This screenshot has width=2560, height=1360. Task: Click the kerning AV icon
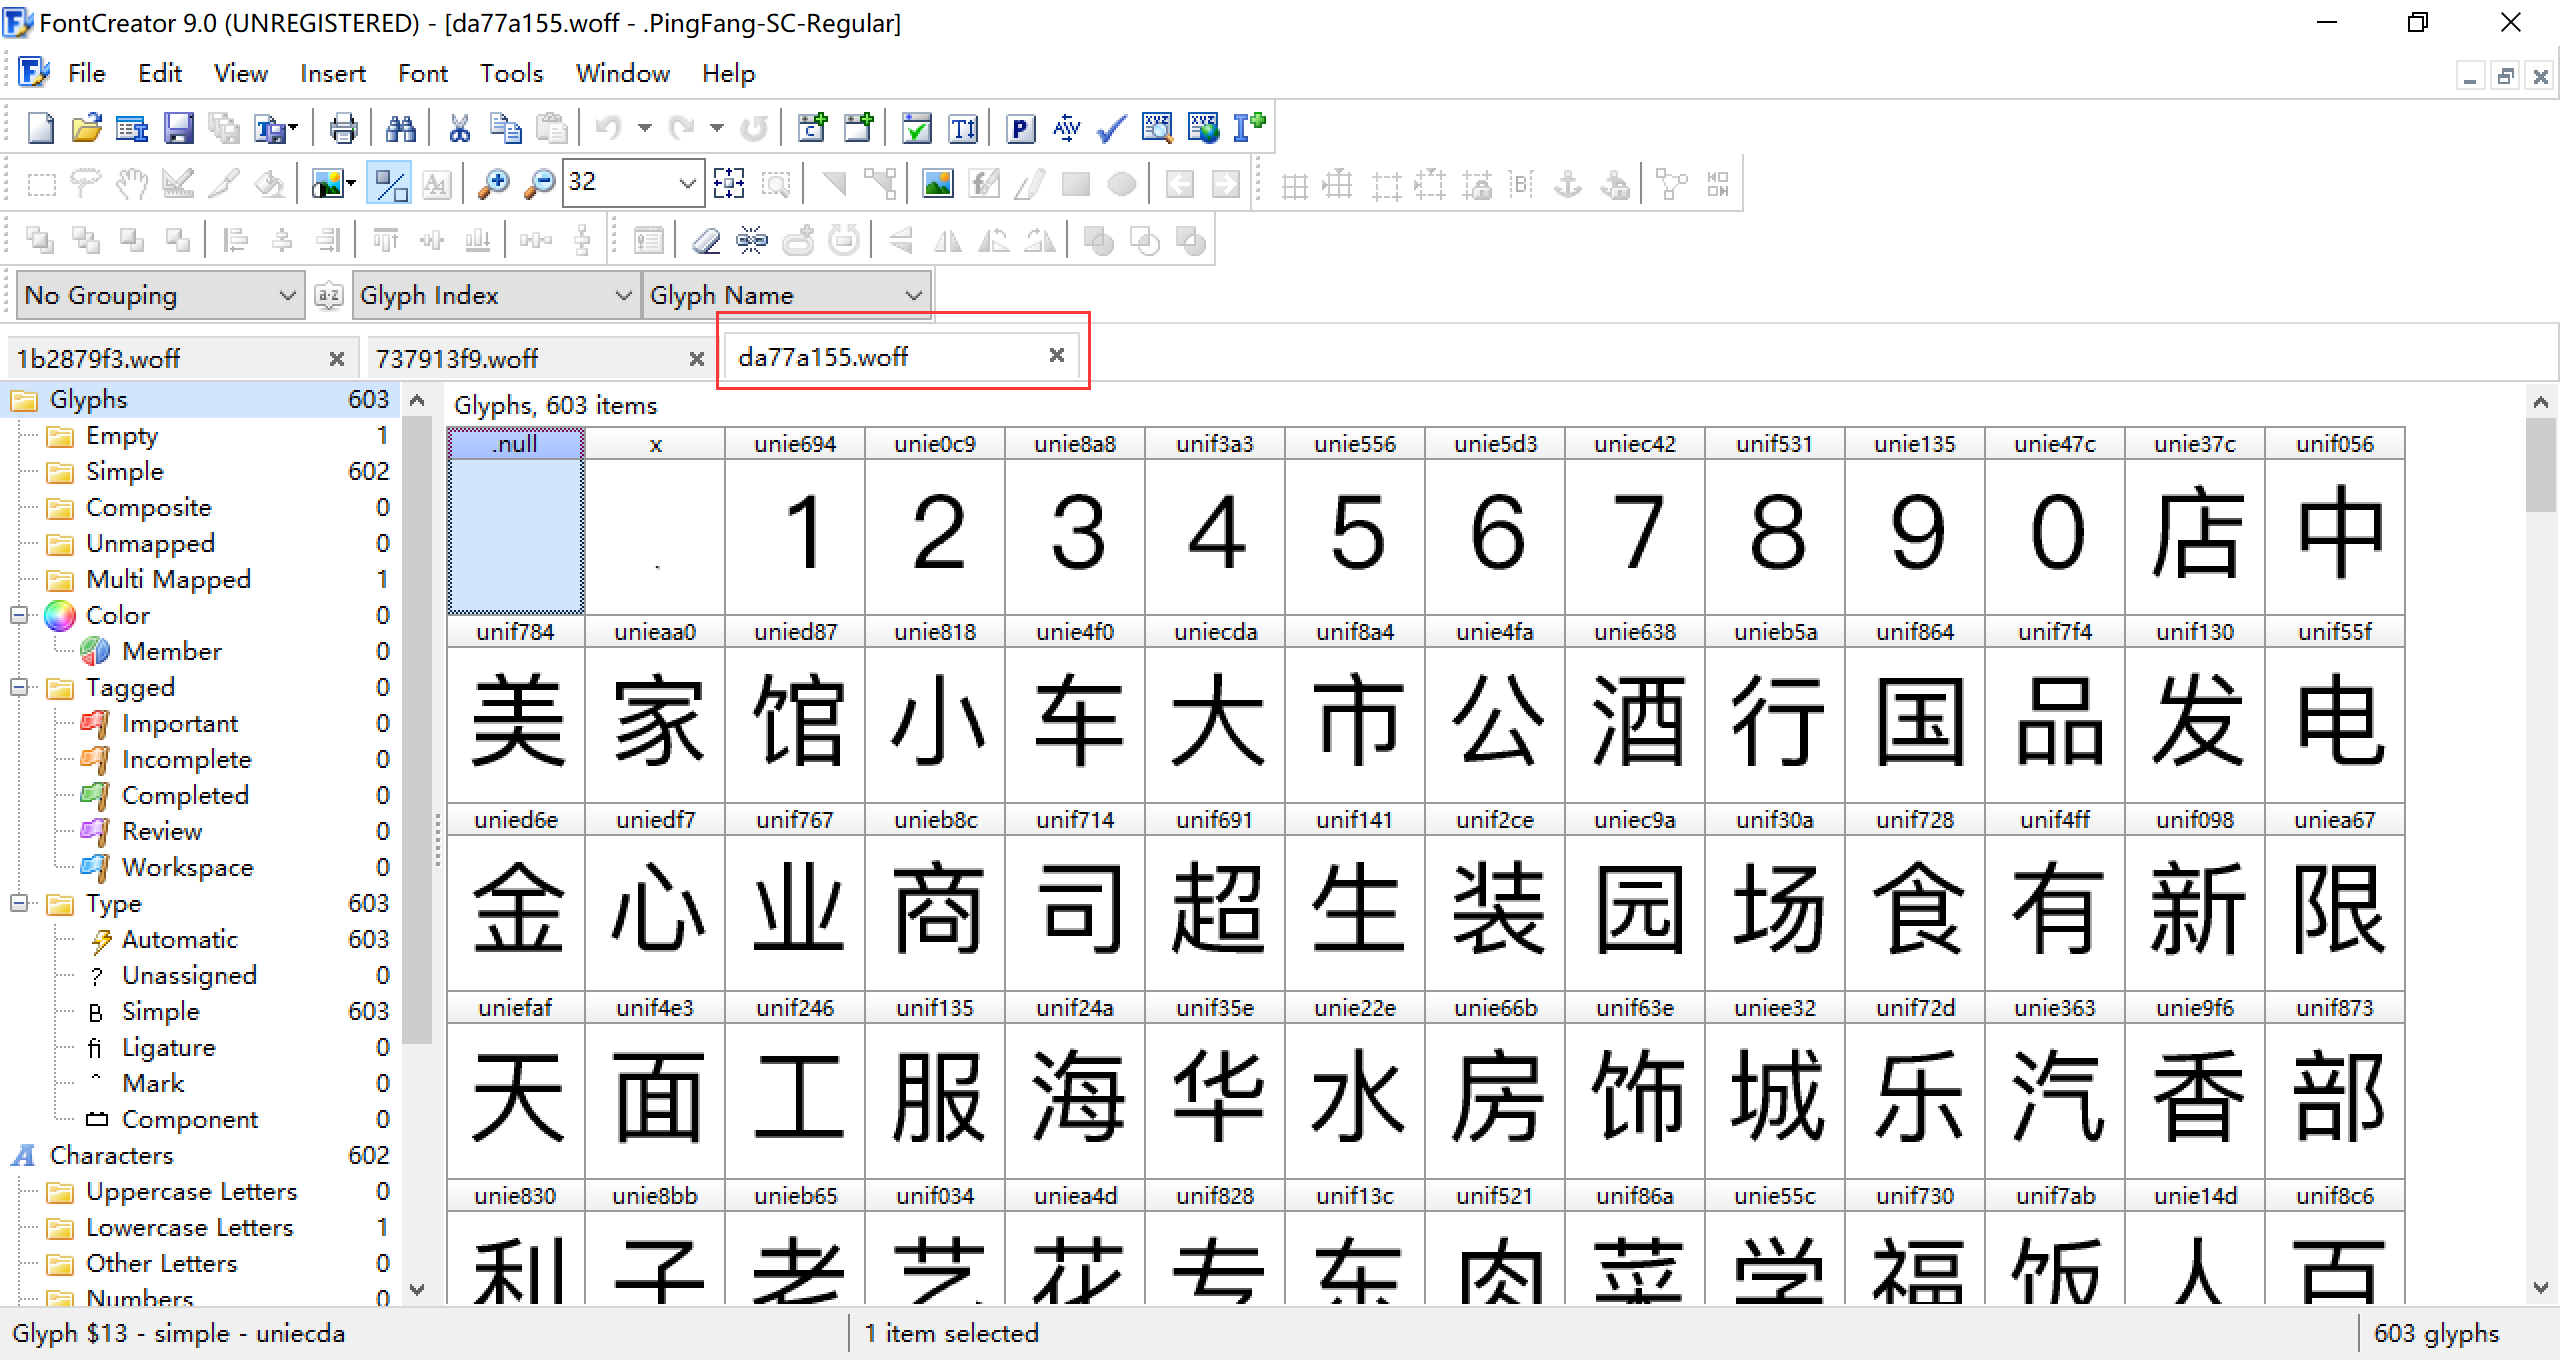[1066, 128]
